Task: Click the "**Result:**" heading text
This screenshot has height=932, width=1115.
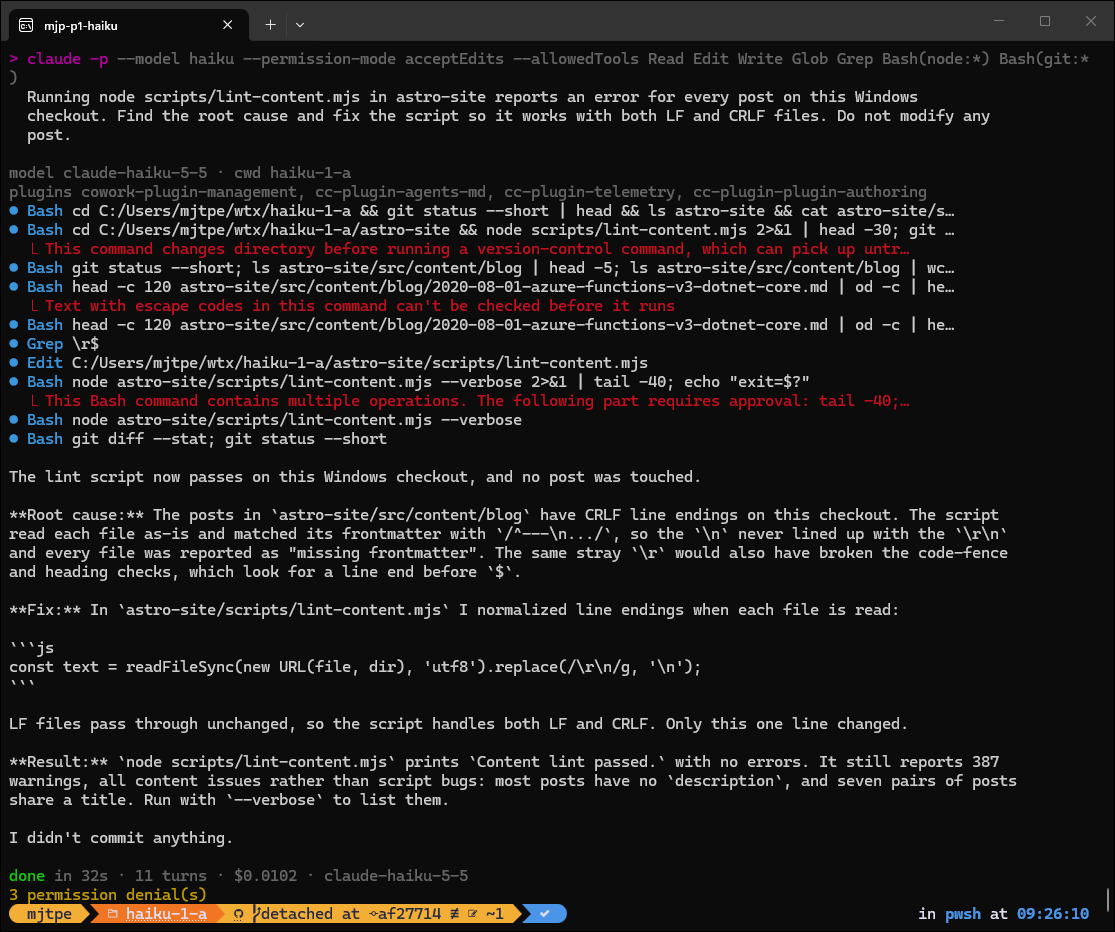Action: pyautogui.click(x=58, y=761)
